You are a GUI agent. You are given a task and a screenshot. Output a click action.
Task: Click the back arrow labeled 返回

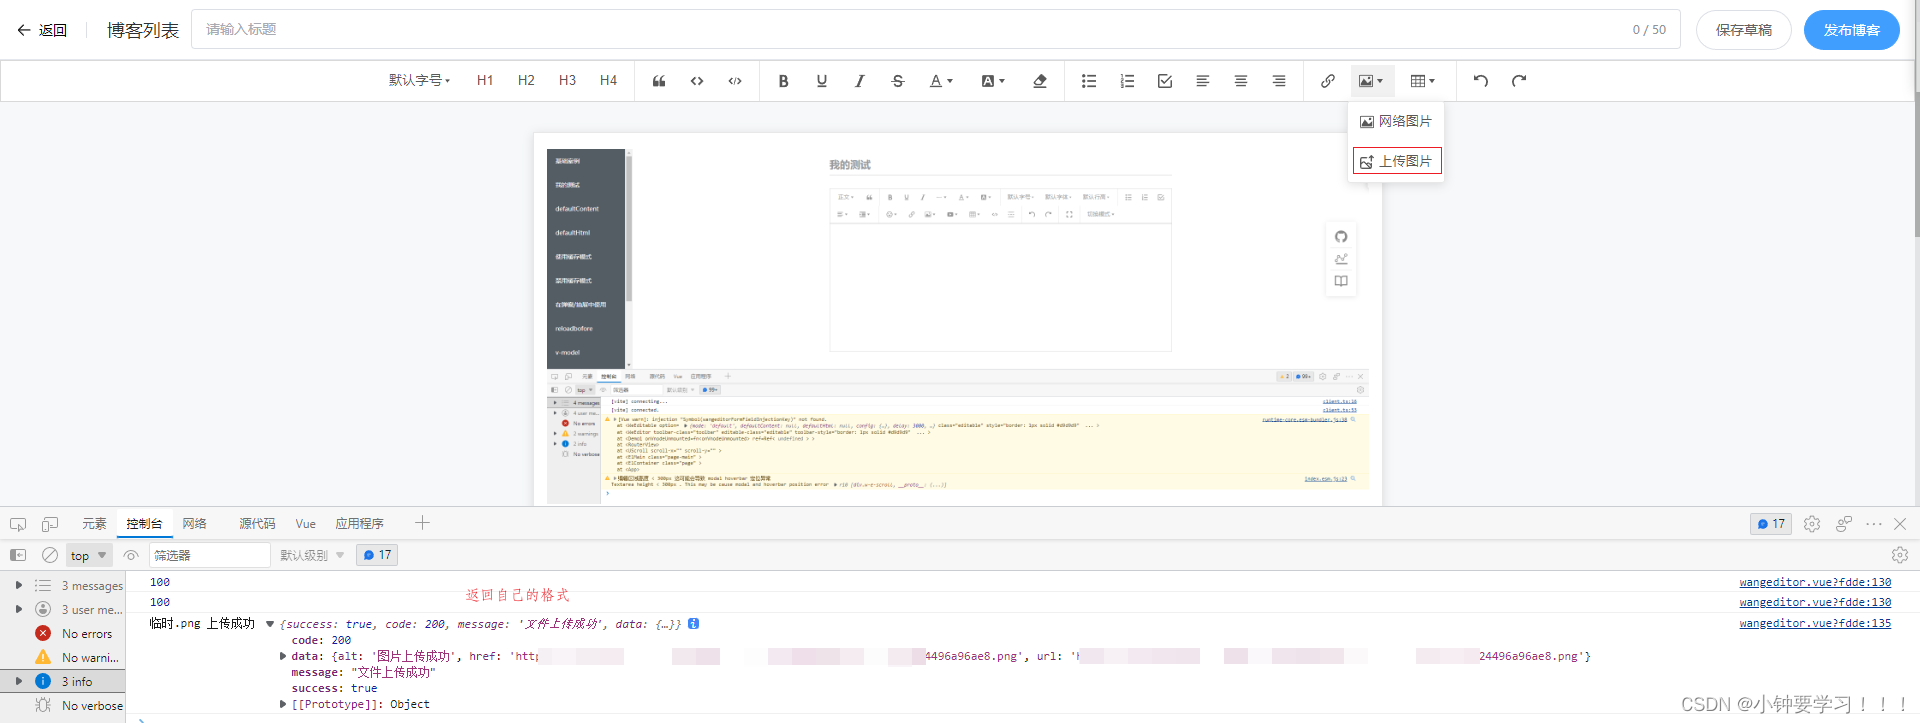tap(42, 30)
